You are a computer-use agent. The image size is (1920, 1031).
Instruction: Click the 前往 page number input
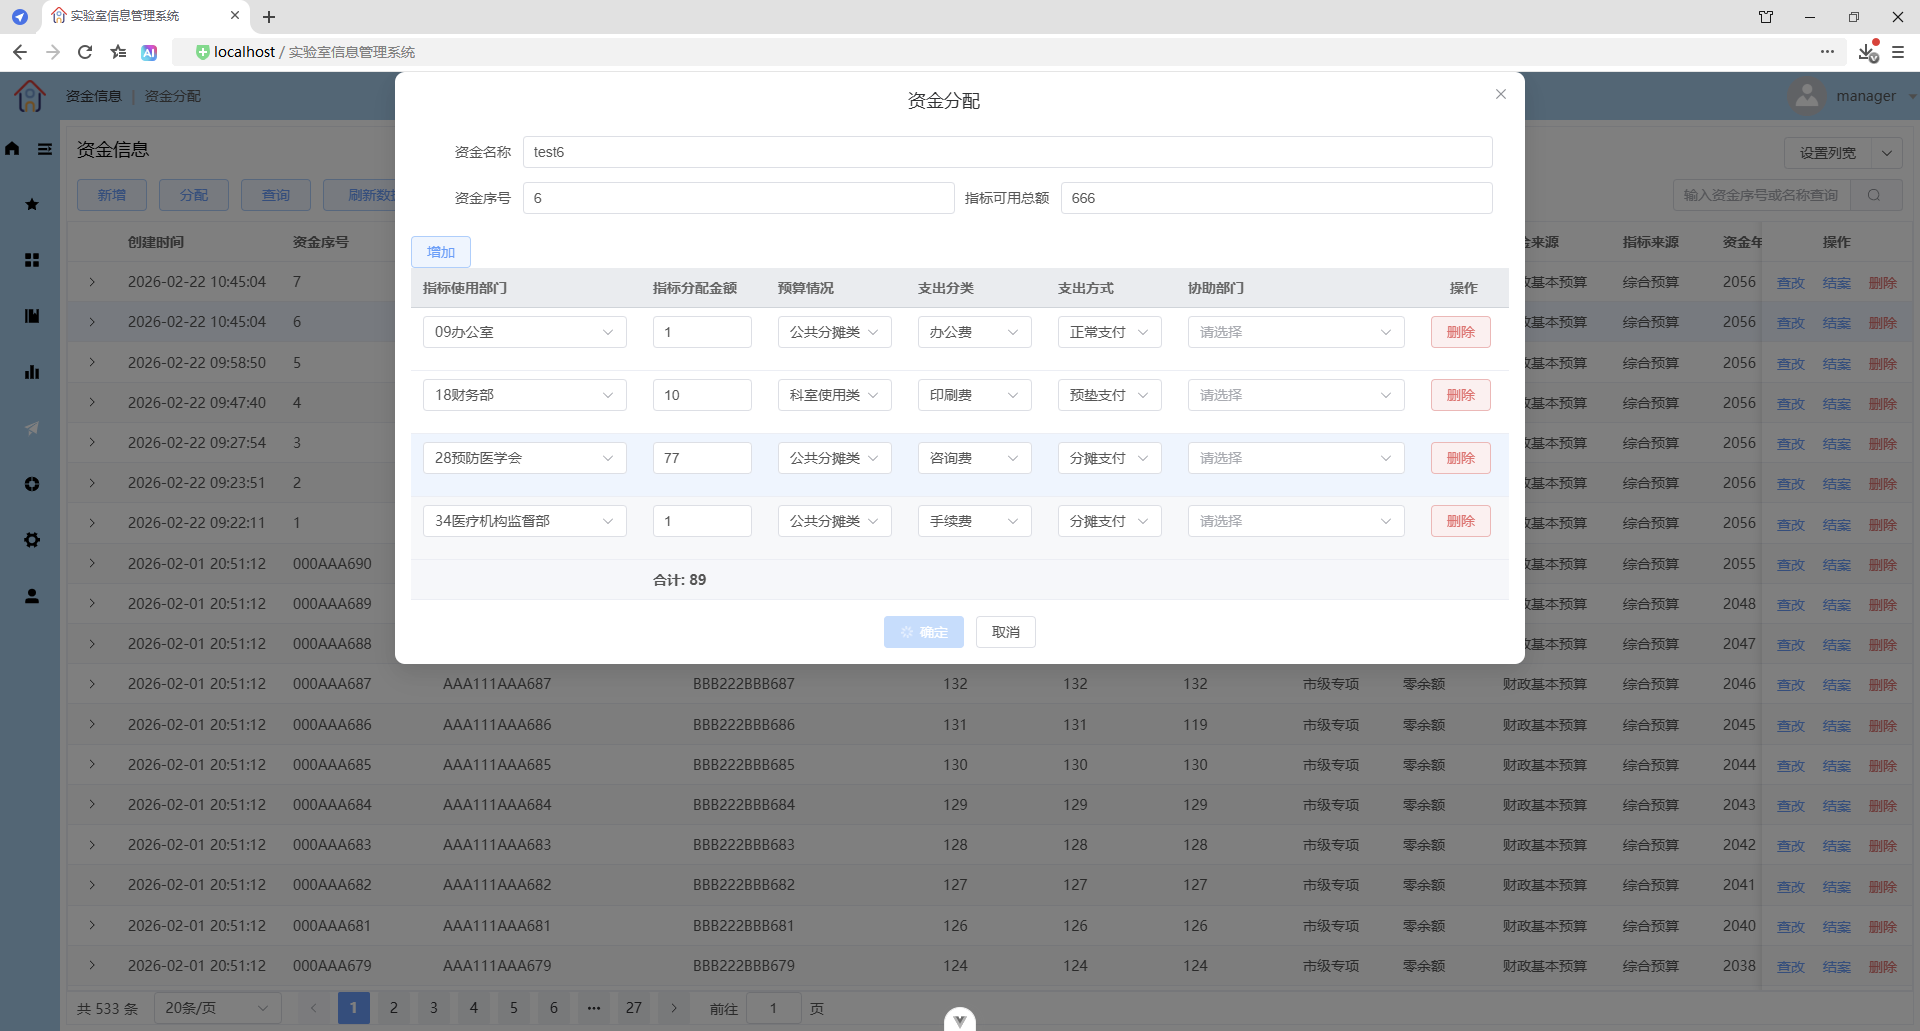(774, 1008)
